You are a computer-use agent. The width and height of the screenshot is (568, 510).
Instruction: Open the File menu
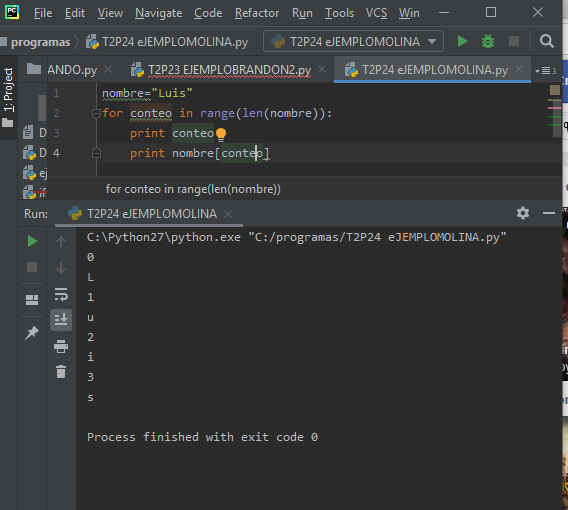[x=43, y=13]
